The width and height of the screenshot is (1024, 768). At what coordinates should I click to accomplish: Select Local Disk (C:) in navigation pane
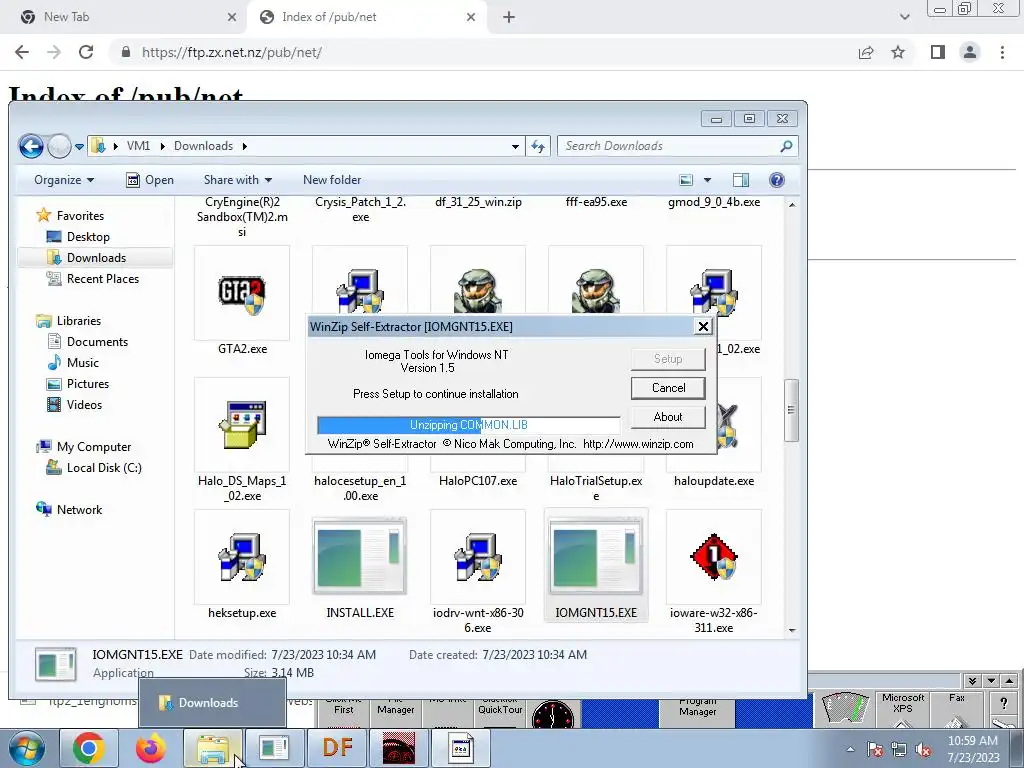[x=103, y=468]
